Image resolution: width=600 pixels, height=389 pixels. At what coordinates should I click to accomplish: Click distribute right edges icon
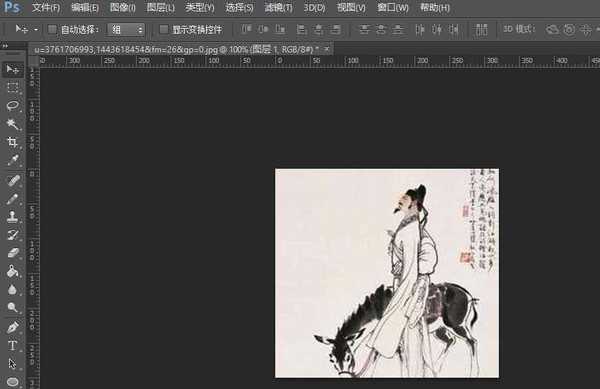tap(454, 29)
